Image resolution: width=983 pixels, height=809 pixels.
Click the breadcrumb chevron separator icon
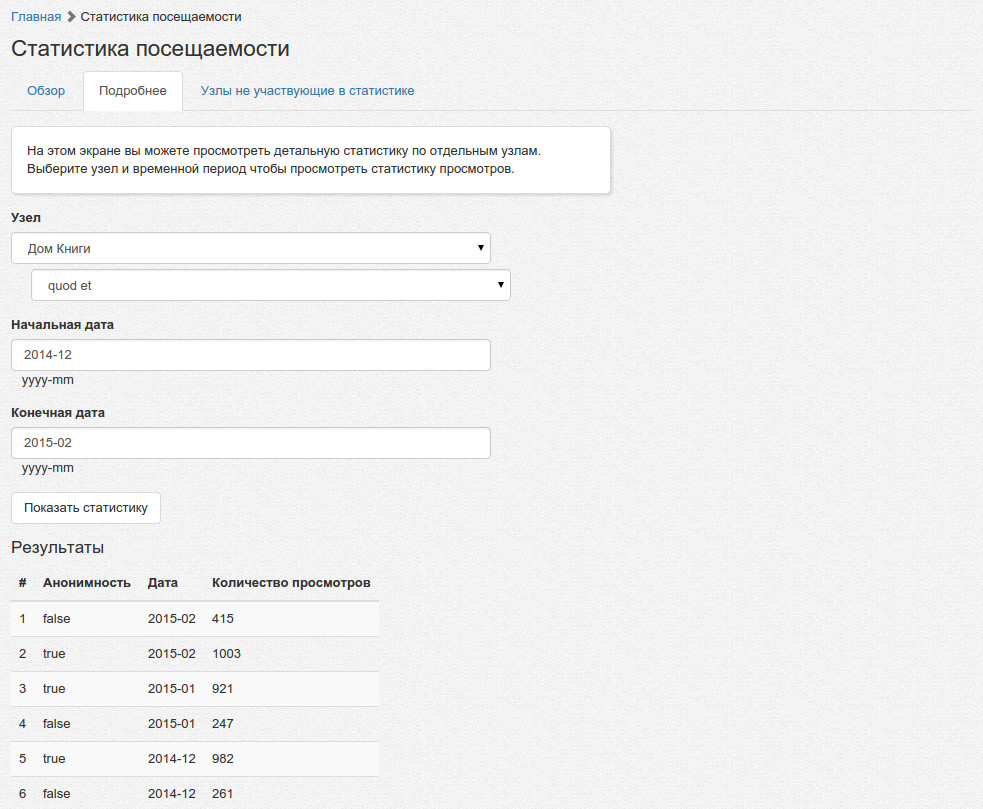[x=71, y=17]
